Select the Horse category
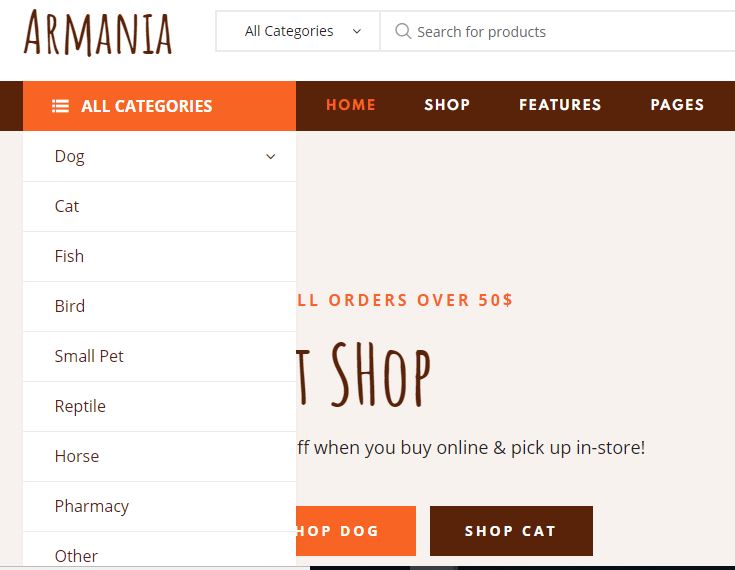The image size is (735, 570). pyautogui.click(x=159, y=457)
